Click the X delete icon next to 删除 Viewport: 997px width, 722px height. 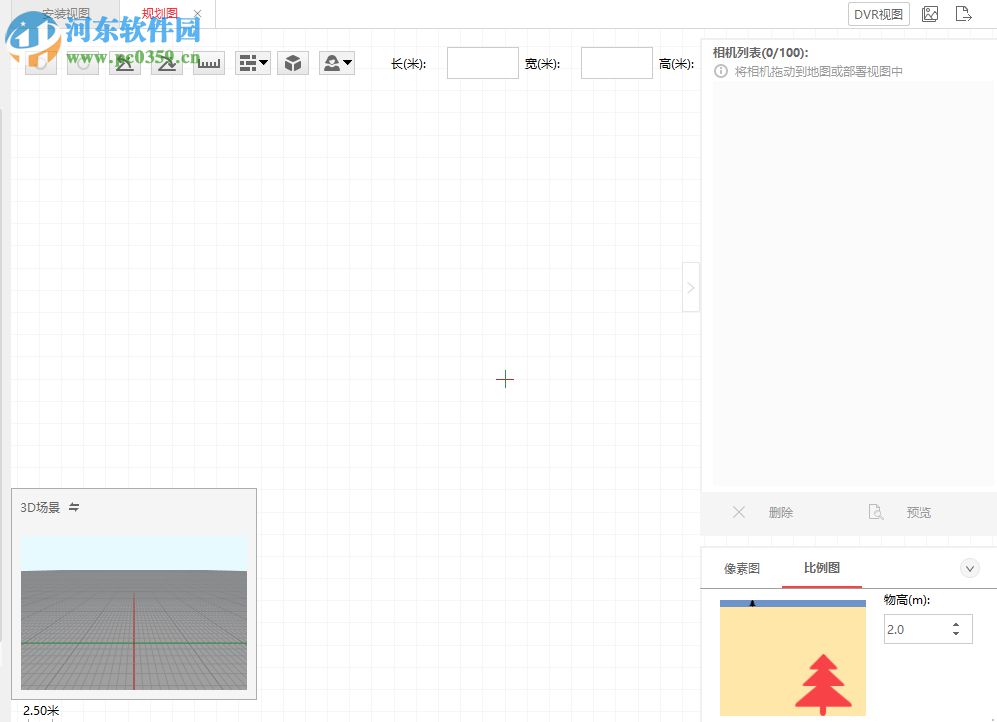point(738,512)
